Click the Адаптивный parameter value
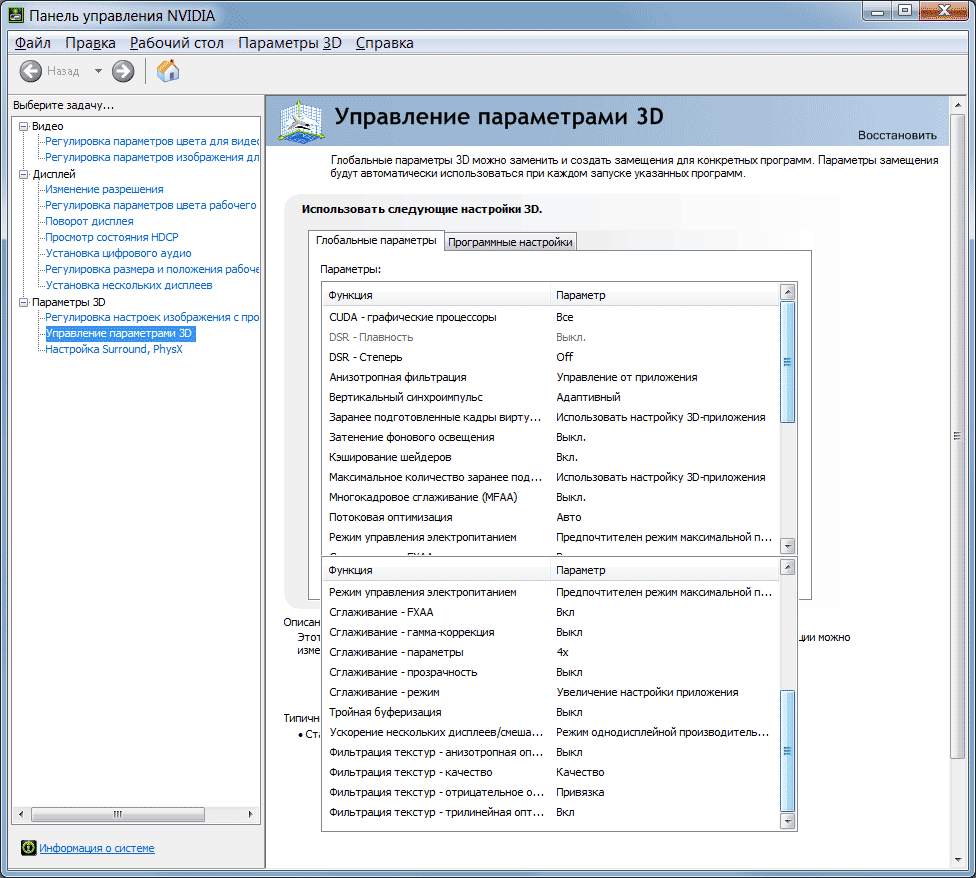The height and width of the screenshot is (878, 976). [588, 397]
